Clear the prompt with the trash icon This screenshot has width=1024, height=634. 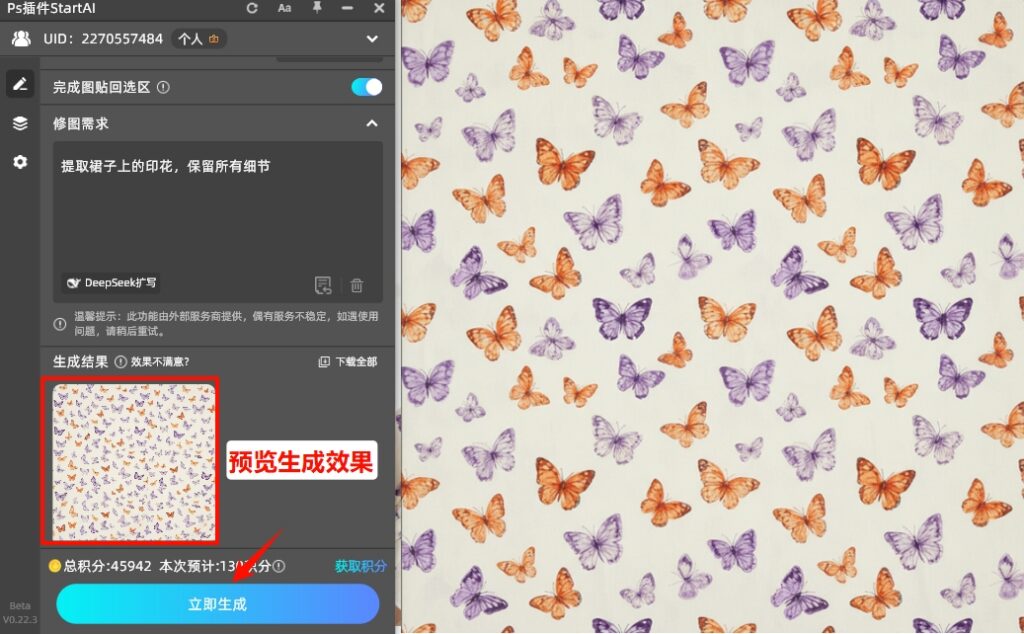coord(357,286)
